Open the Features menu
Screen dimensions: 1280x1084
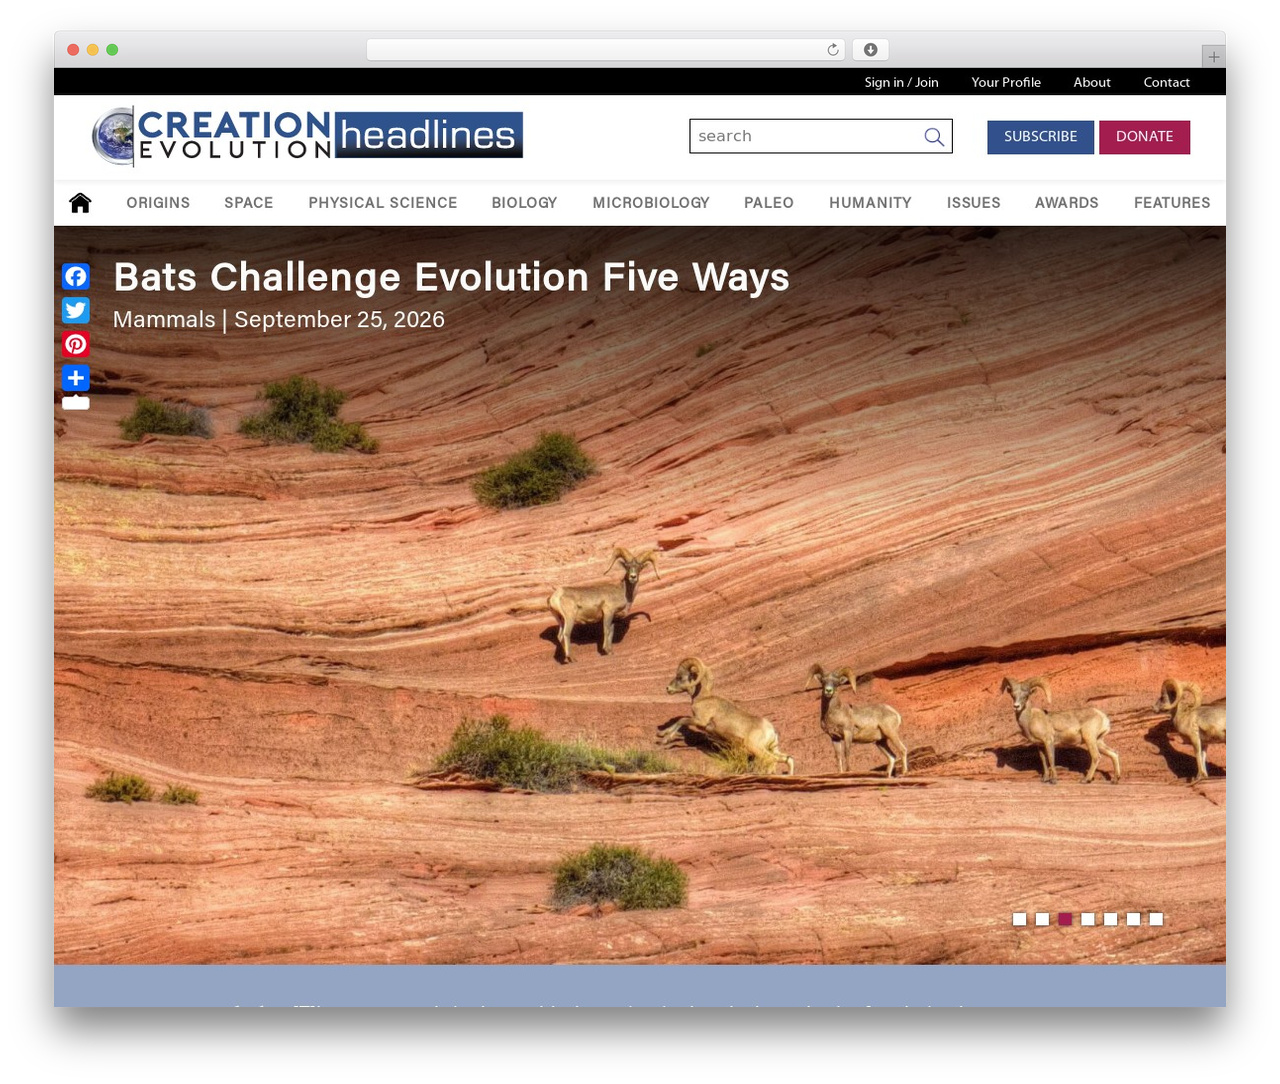[x=1172, y=203]
